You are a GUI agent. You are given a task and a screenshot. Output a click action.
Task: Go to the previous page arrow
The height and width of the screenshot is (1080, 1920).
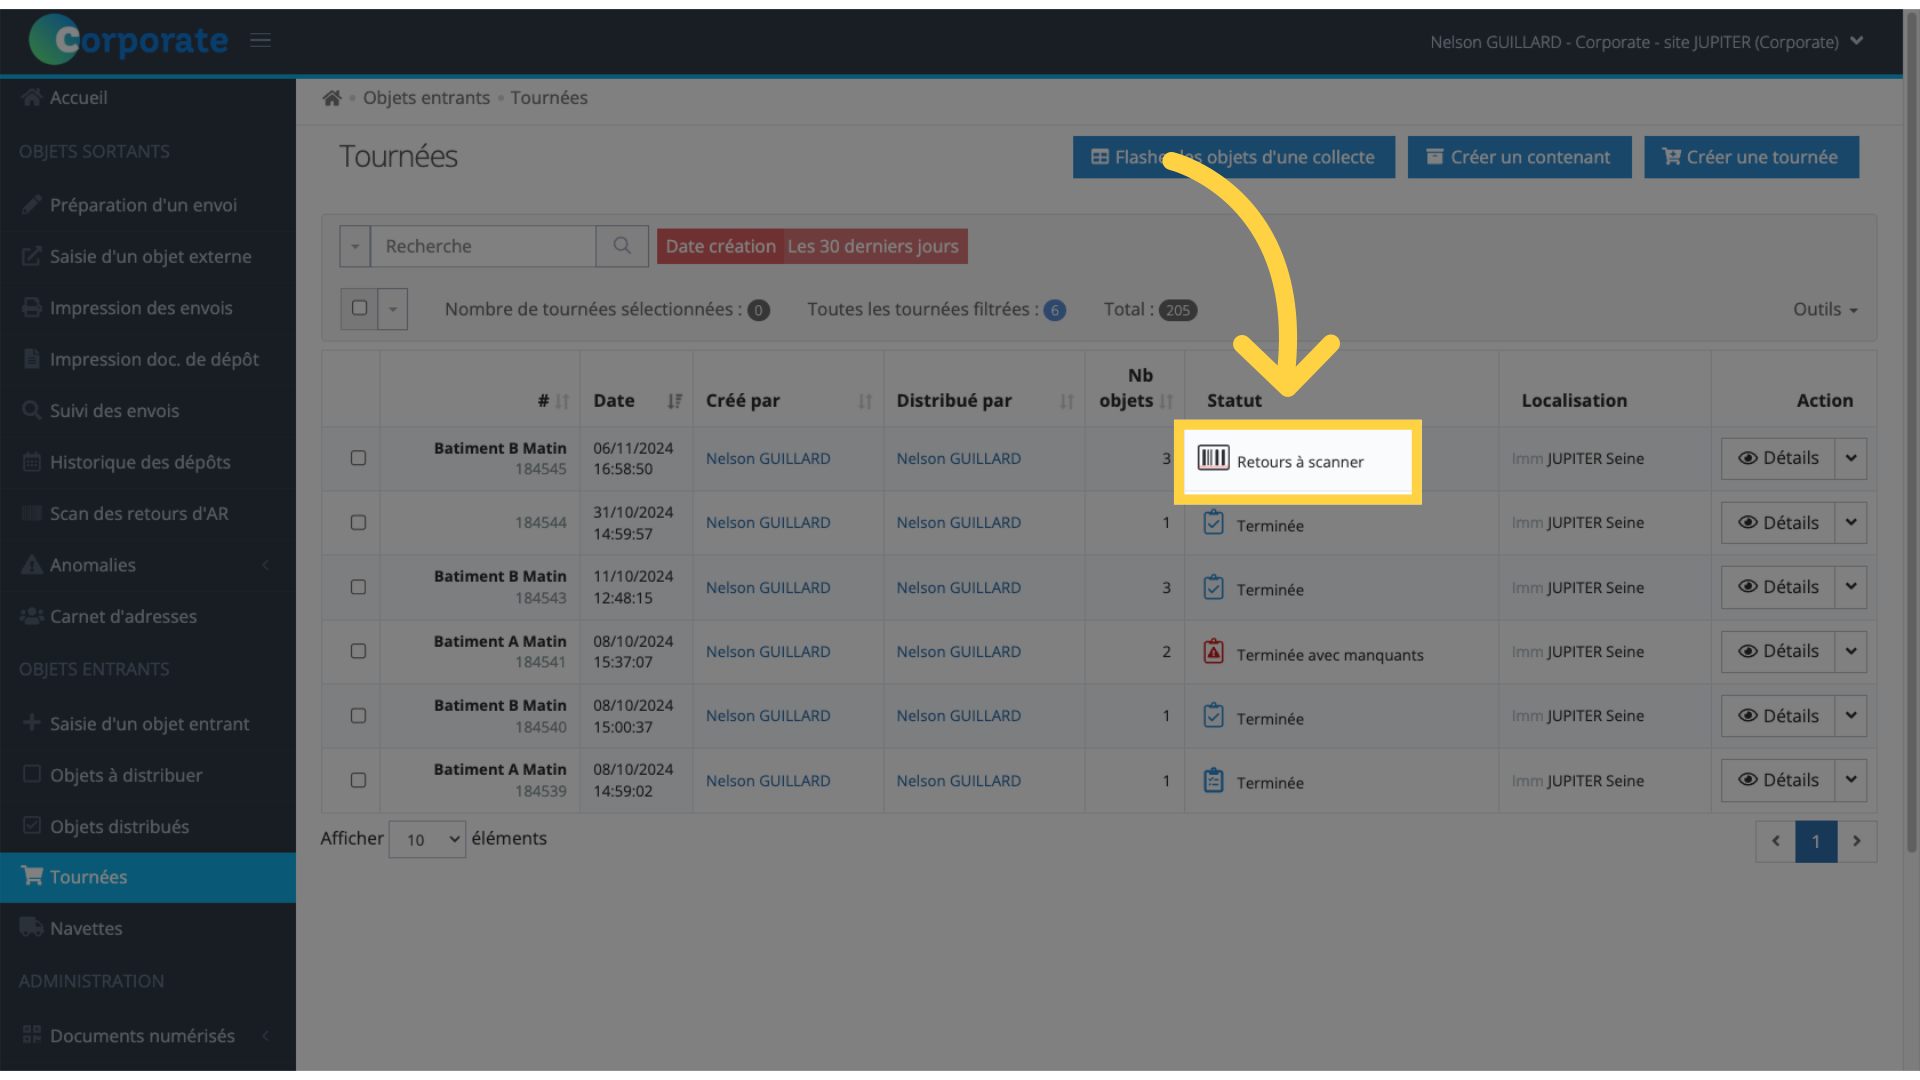tap(1776, 842)
